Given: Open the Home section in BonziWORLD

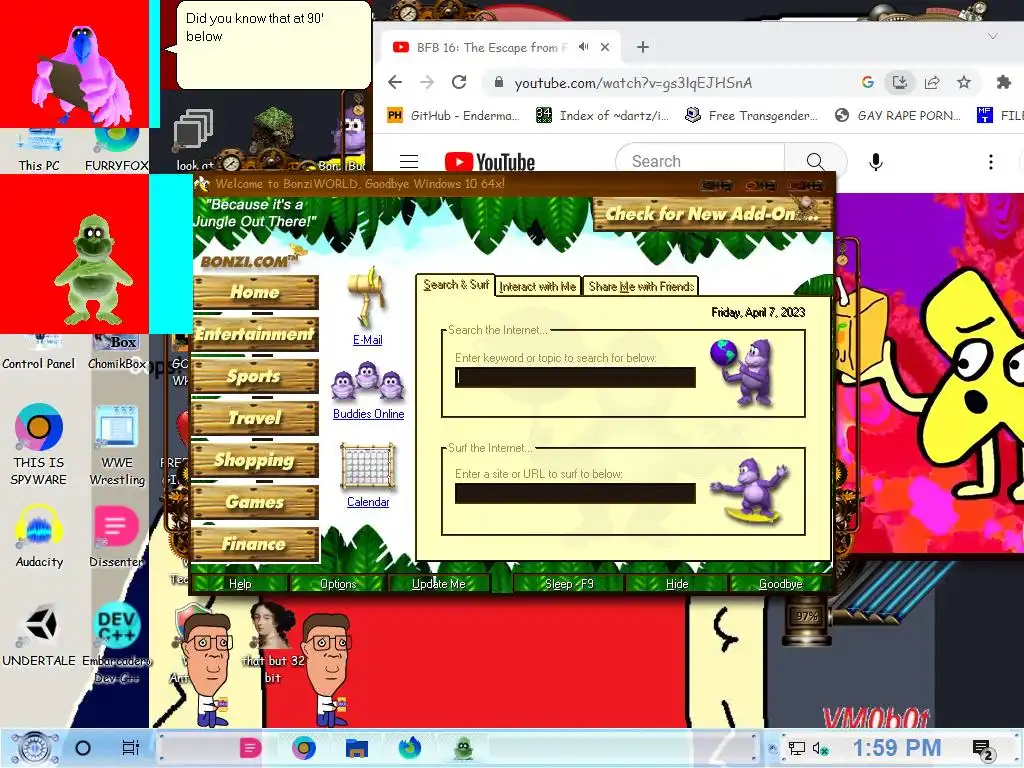Looking at the screenshot, I should (x=255, y=292).
